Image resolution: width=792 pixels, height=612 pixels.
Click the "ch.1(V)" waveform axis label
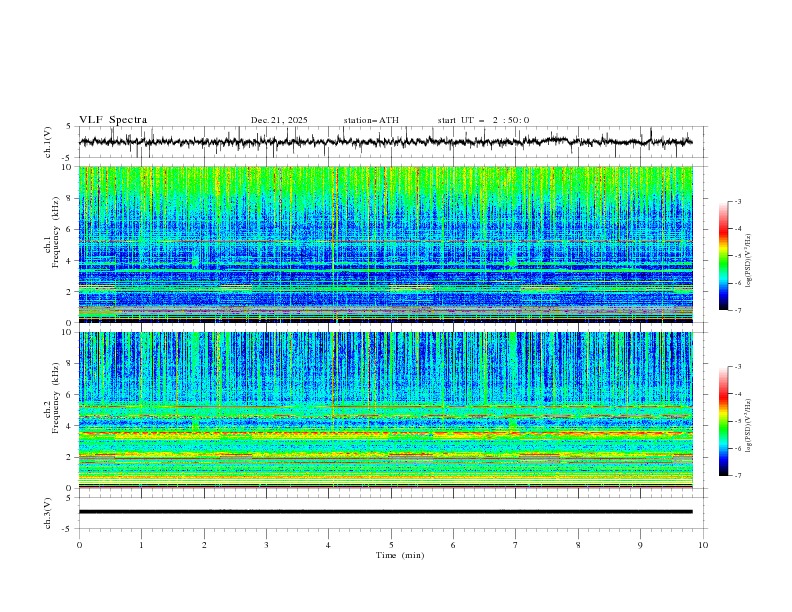pos(48,142)
